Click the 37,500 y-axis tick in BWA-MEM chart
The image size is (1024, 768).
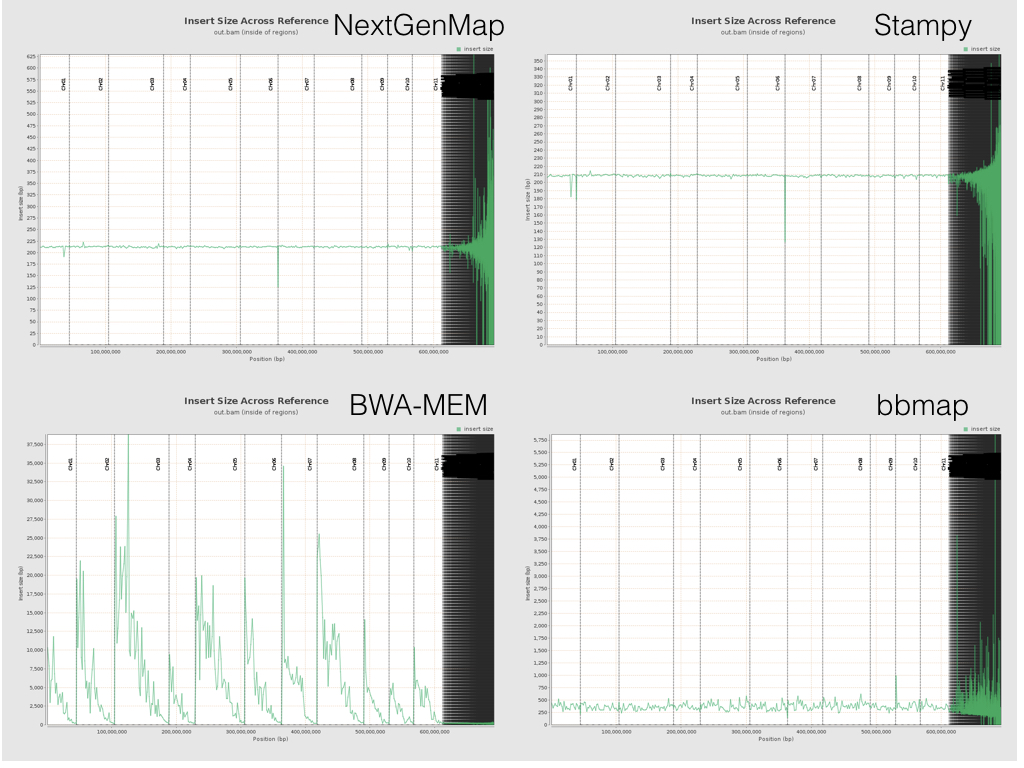pos(34,445)
